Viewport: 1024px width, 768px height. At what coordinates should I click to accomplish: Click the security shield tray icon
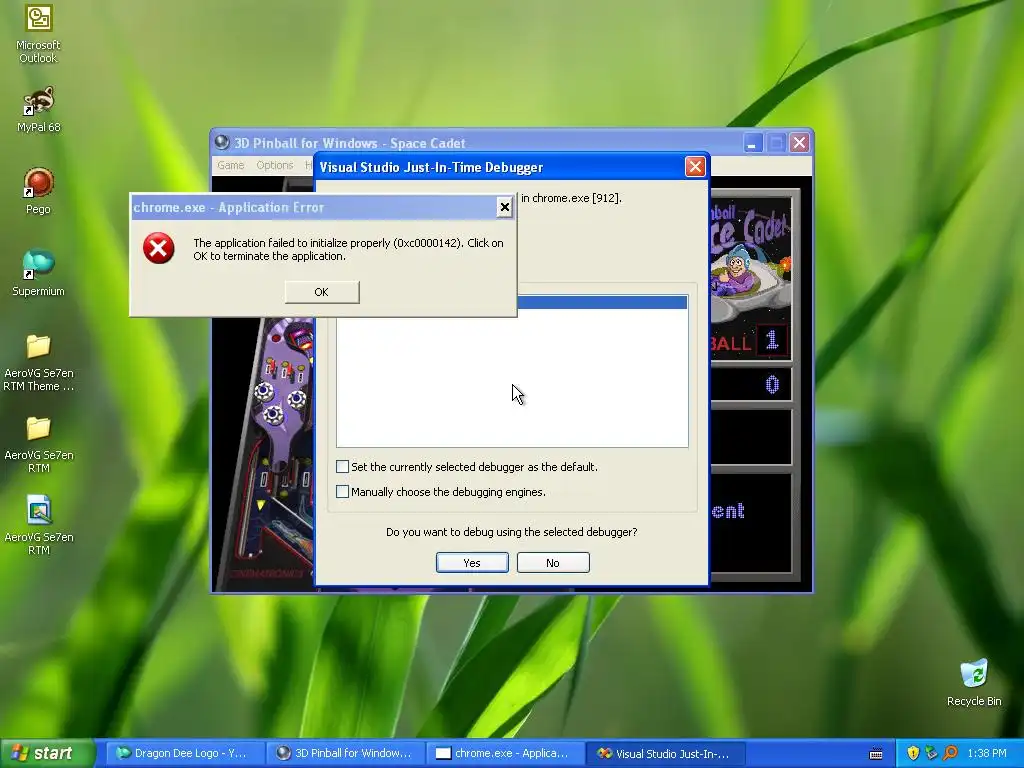click(913, 753)
